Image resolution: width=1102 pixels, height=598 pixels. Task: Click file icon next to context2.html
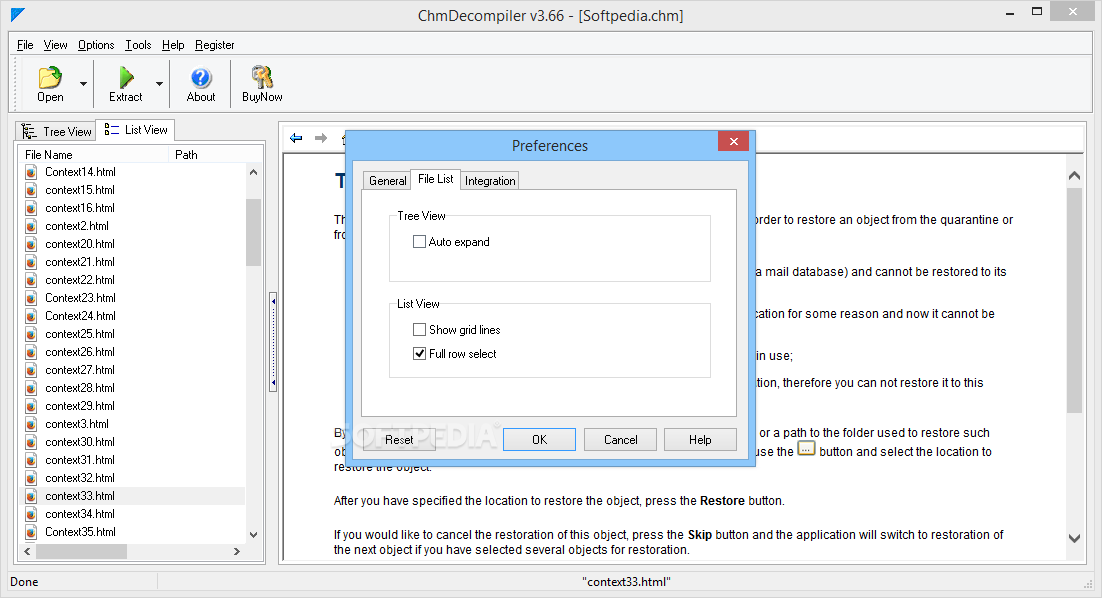click(31, 226)
